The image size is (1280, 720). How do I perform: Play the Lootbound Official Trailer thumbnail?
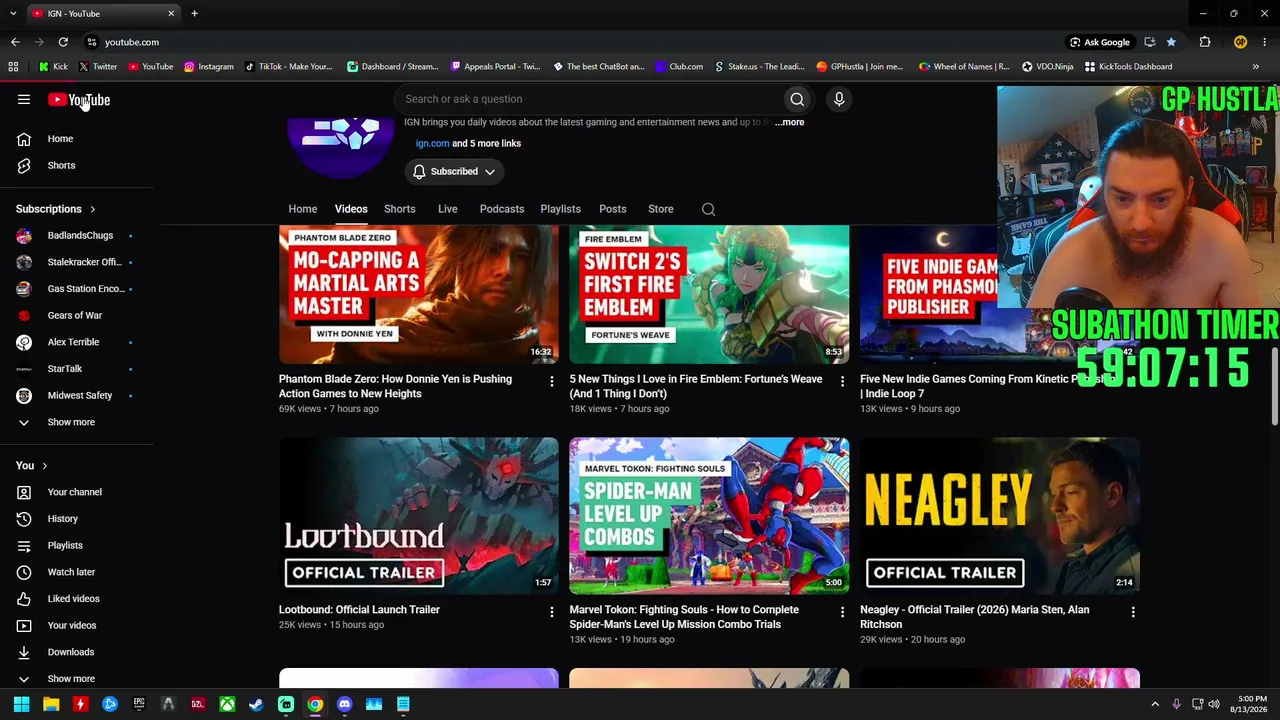pyautogui.click(x=419, y=516)
